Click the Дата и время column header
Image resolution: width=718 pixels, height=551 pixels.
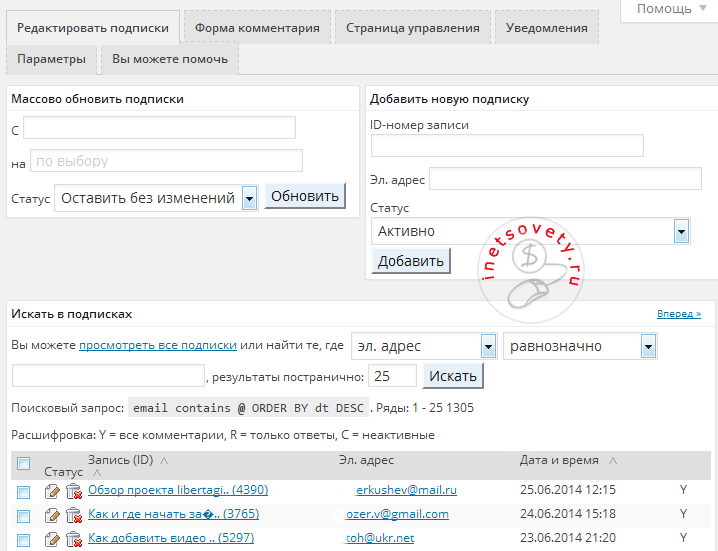pos(559,460)
